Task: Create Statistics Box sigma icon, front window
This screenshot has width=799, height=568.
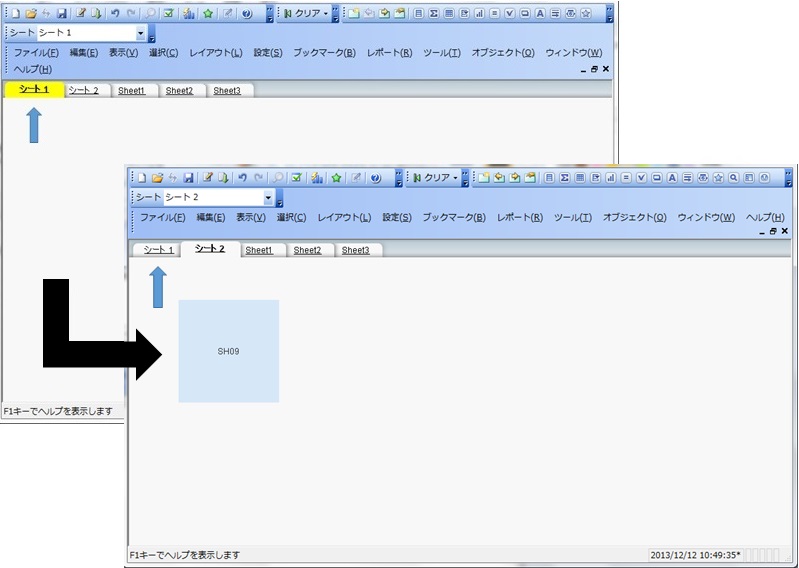Action: [565, 177]
